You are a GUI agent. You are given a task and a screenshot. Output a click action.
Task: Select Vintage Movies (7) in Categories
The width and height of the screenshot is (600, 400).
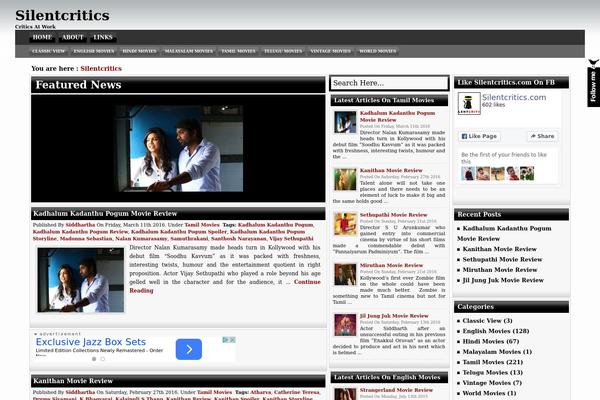tap(492, 383)
